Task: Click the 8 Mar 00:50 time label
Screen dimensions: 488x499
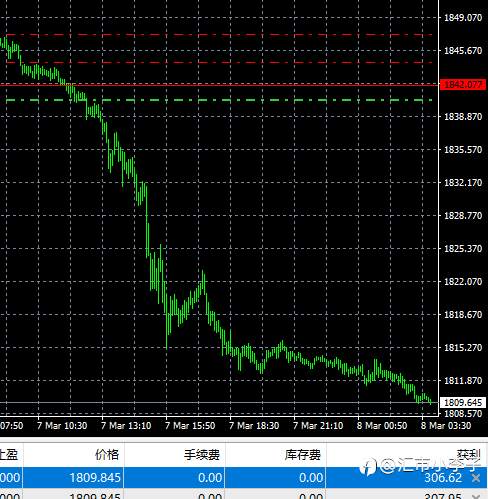Action: [x=382, y=426]
